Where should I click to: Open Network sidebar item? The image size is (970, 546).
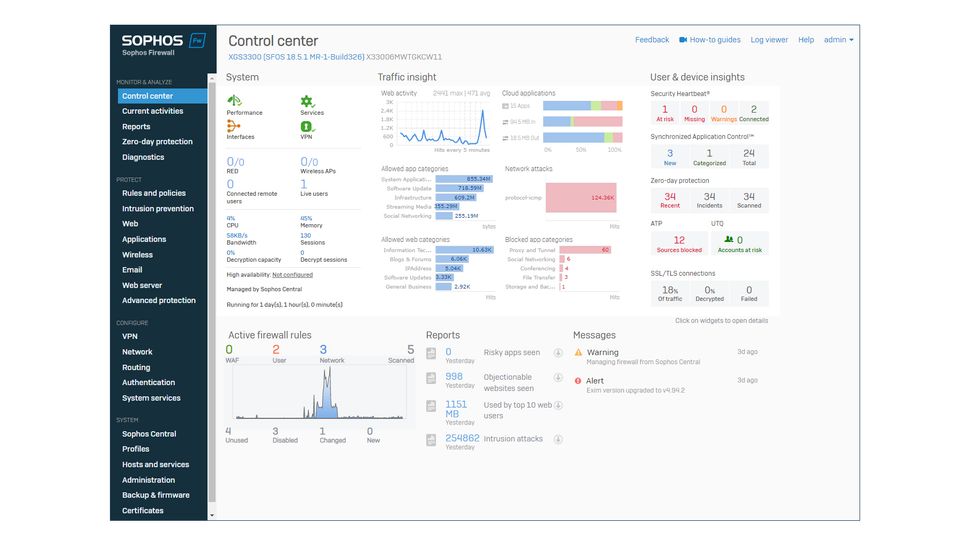tap(137, 352)
